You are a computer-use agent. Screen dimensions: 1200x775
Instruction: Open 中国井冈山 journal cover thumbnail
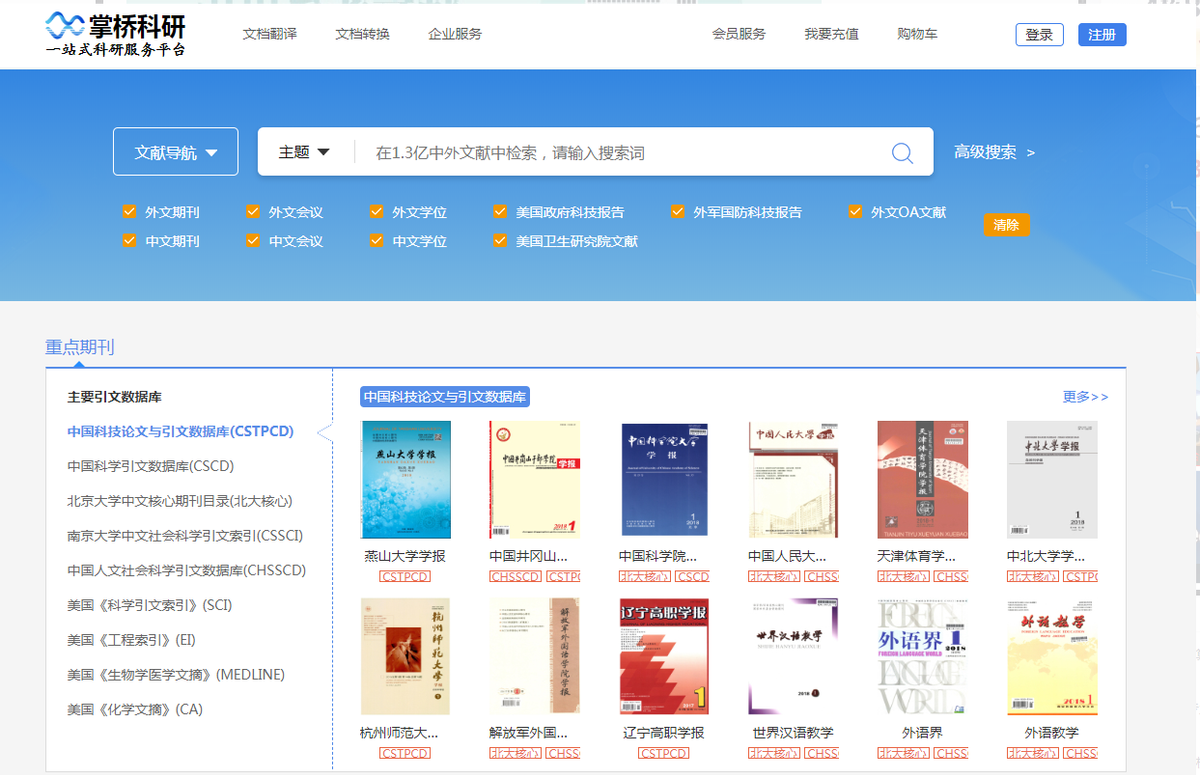tap(534, 480)
